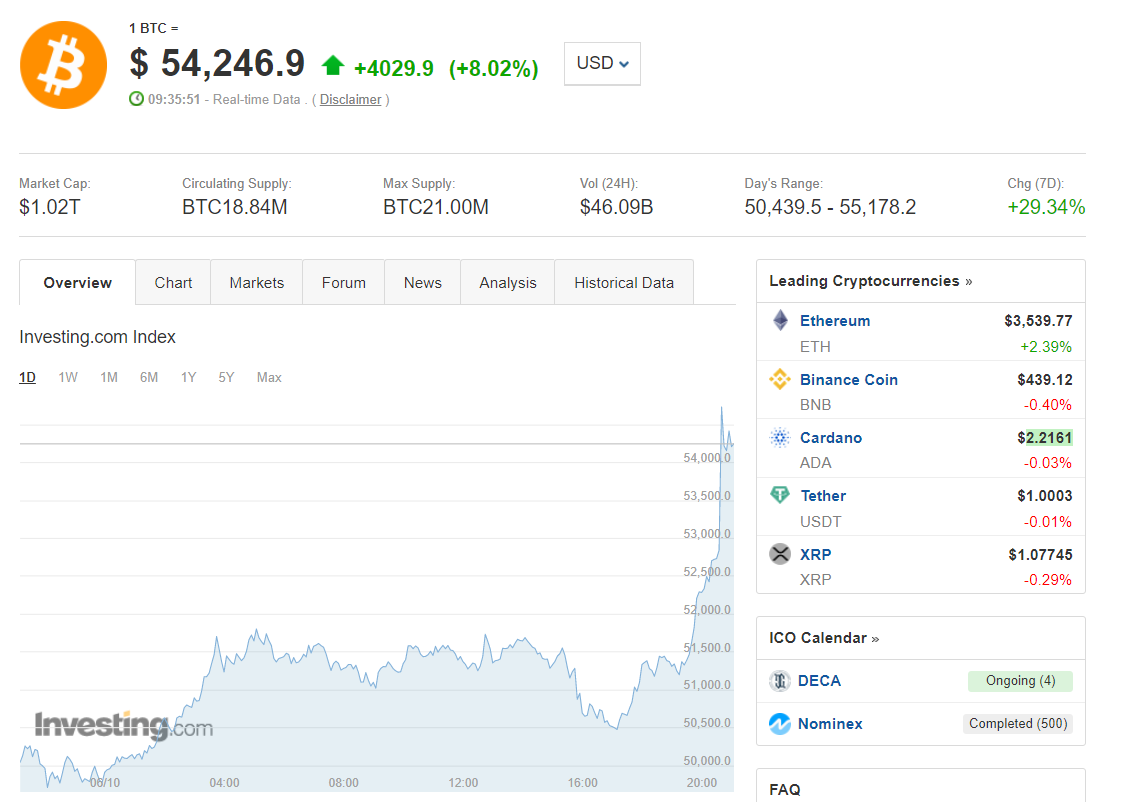Select the 6M chart range
The image size is (1128, 802).
tap(149, 377)
